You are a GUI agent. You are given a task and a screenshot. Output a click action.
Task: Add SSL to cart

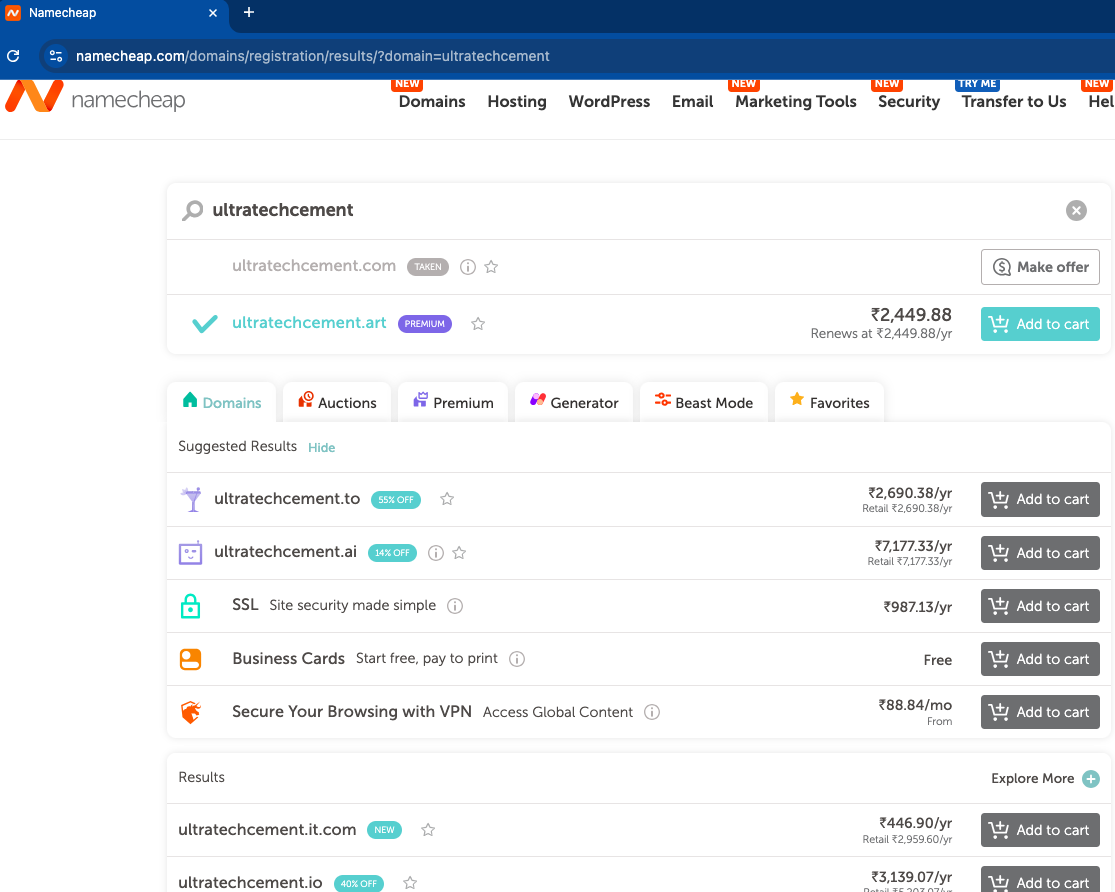pos(1040,606)
